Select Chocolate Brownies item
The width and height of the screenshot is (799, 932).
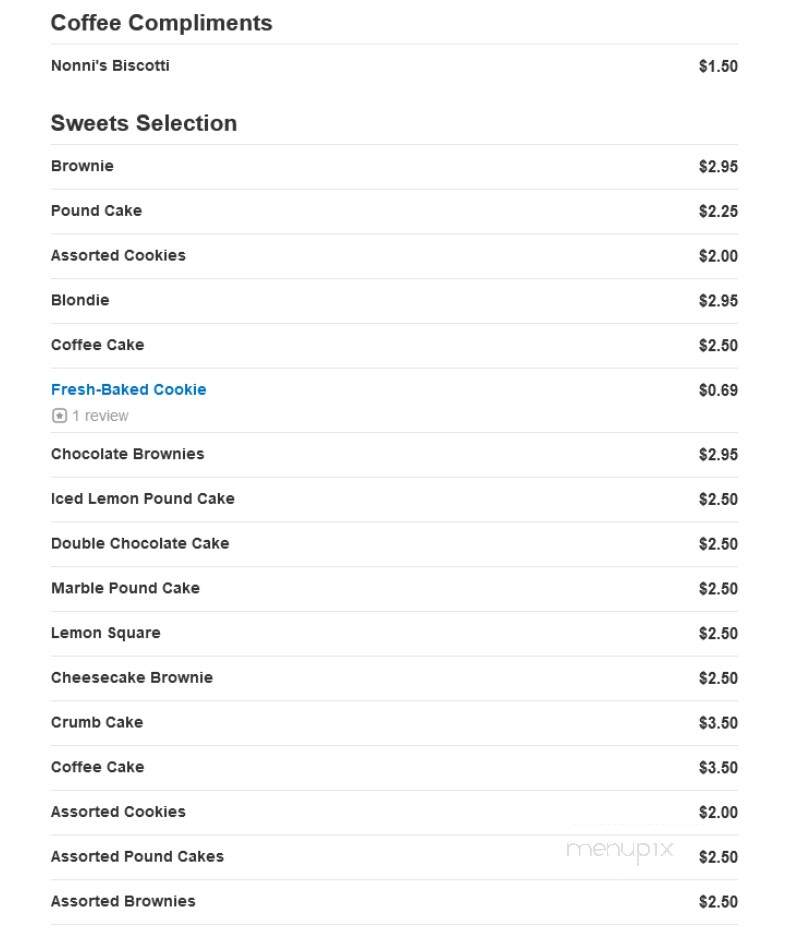[x=127, y=454]
